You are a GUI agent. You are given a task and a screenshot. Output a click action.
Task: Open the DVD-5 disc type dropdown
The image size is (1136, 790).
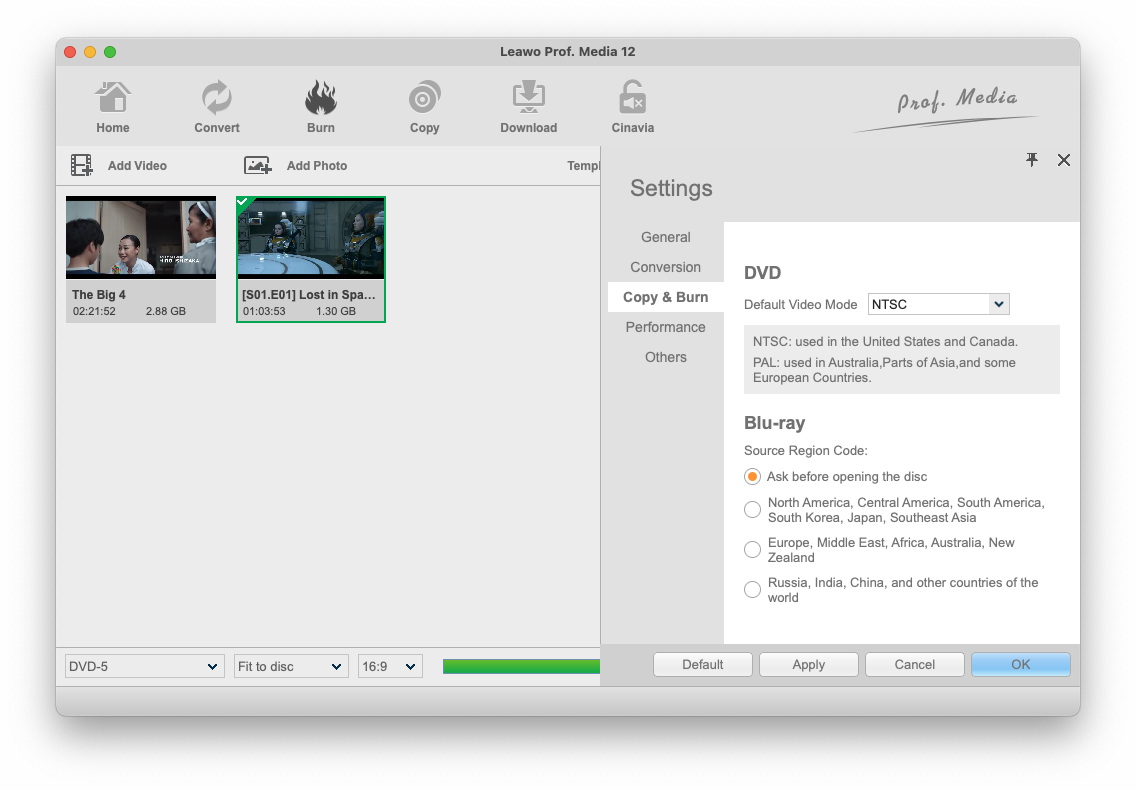coord(144,667)
